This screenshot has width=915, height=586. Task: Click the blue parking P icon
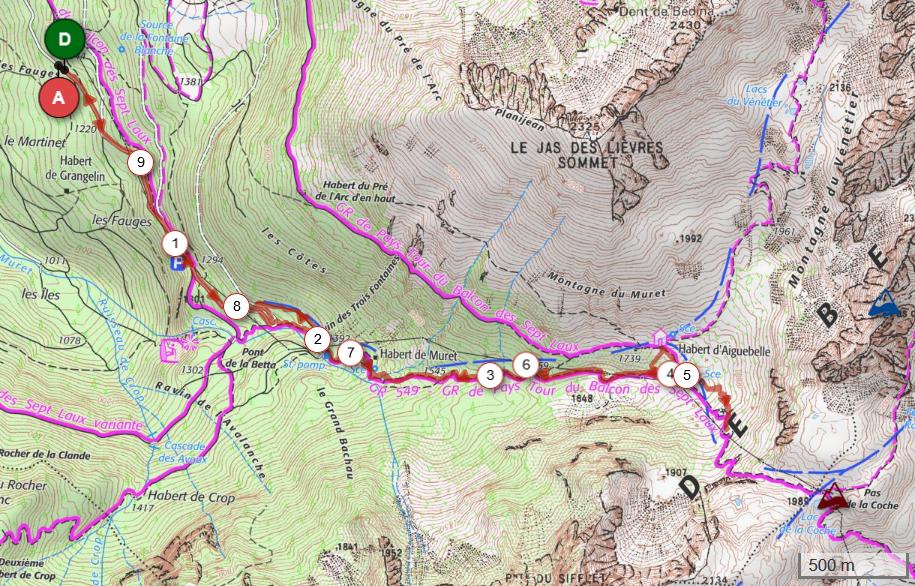click(x=176, y=264)
